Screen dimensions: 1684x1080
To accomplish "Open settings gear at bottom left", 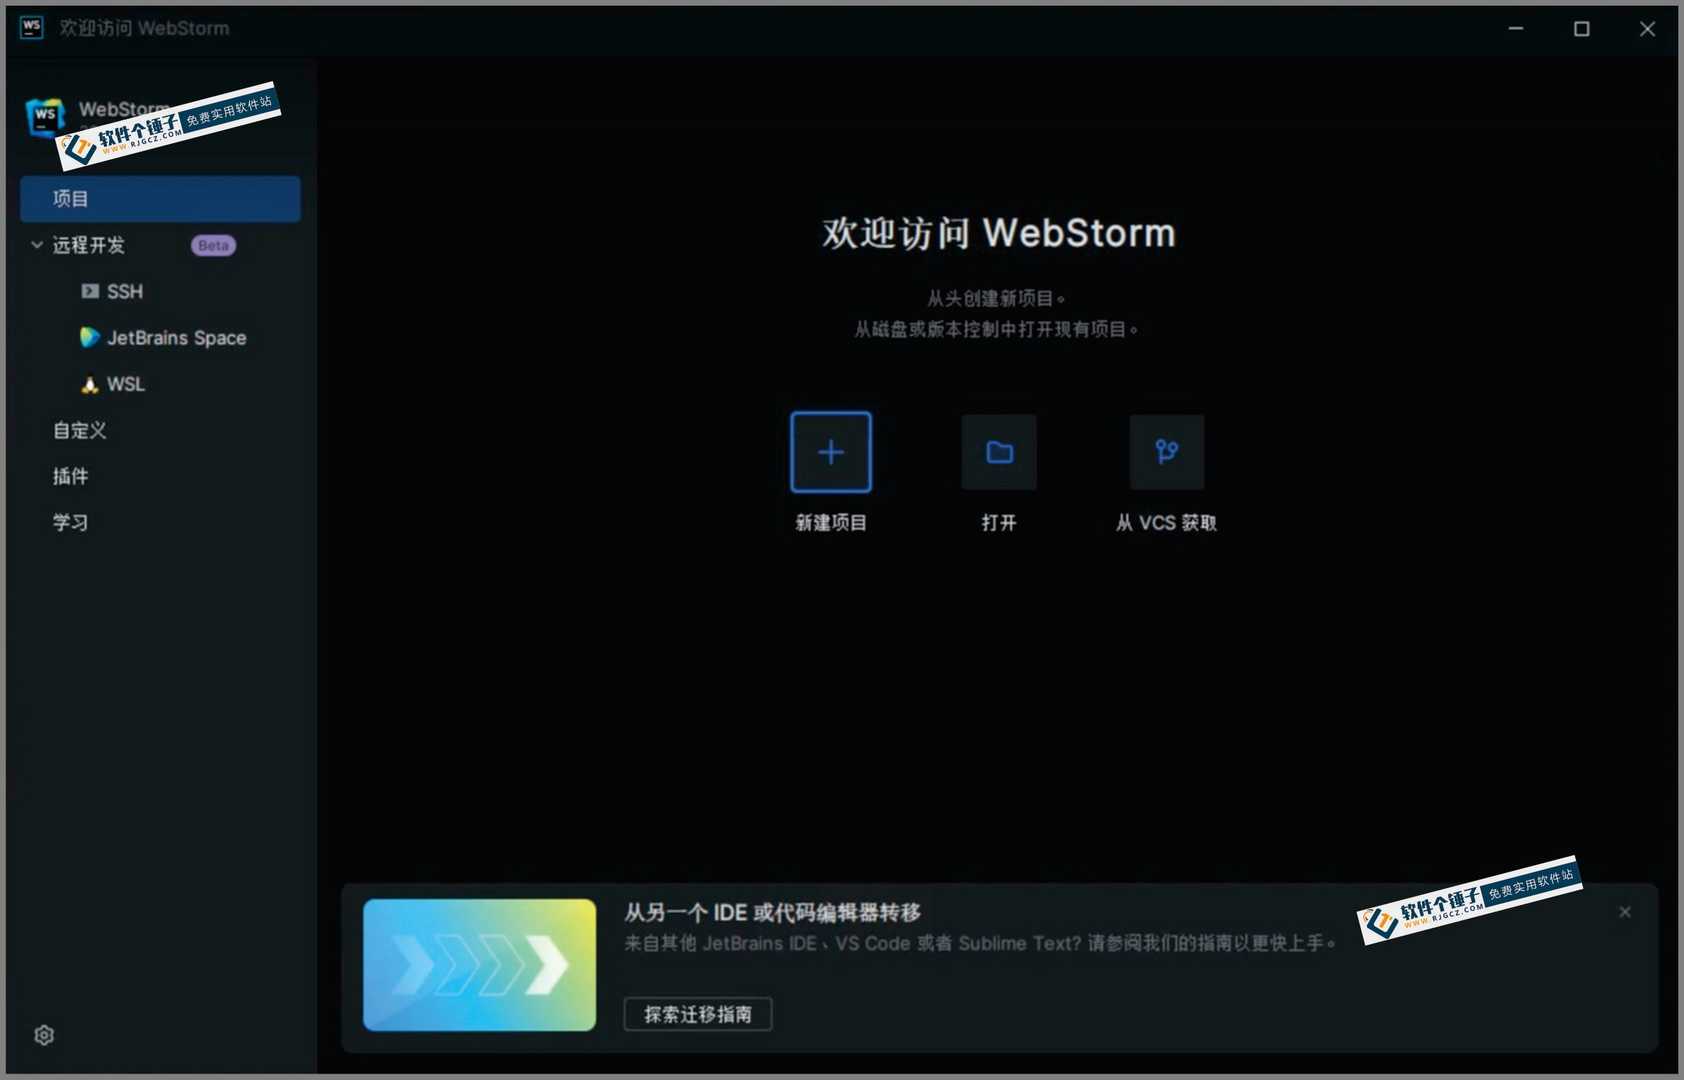I will 44,1035.
